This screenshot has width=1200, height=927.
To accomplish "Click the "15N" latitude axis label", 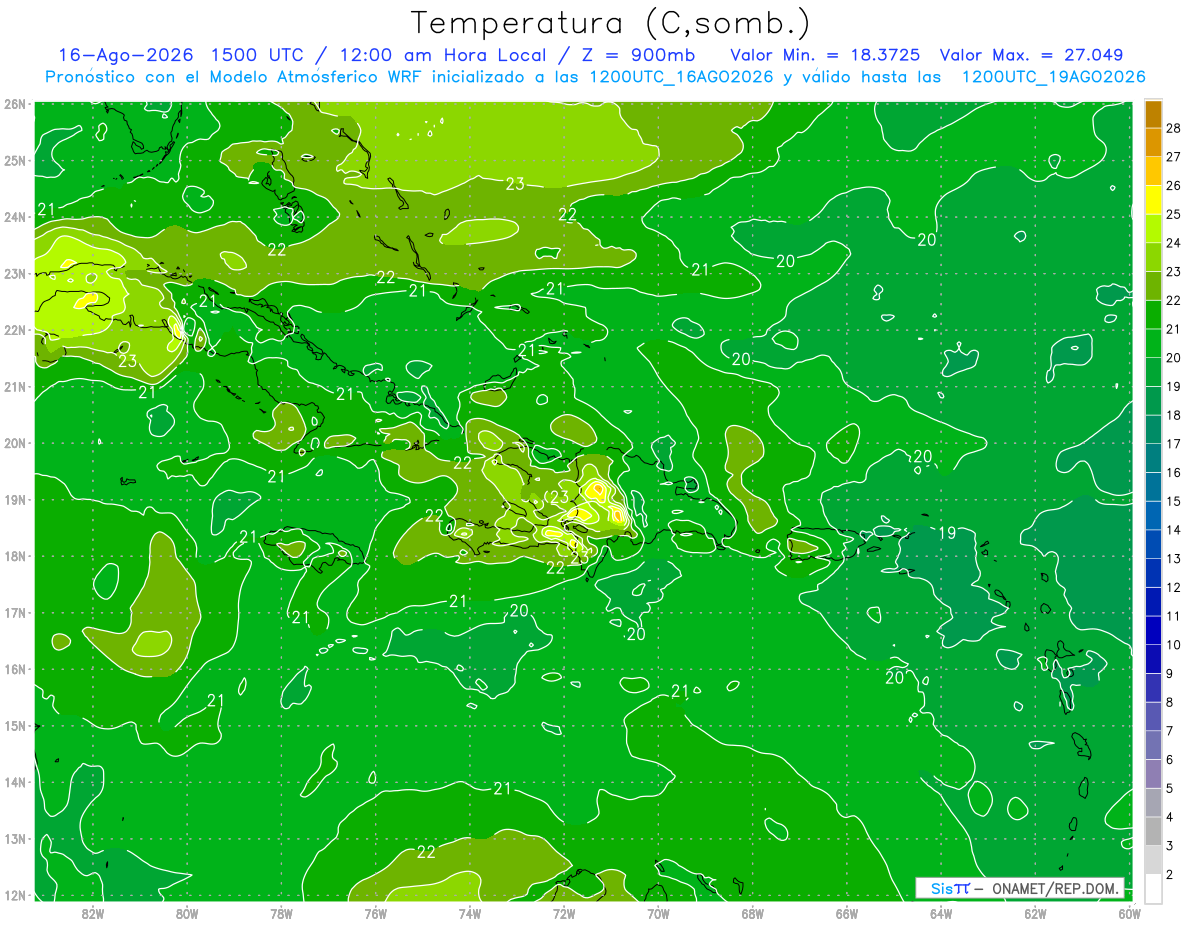I will tap(15, 725).
